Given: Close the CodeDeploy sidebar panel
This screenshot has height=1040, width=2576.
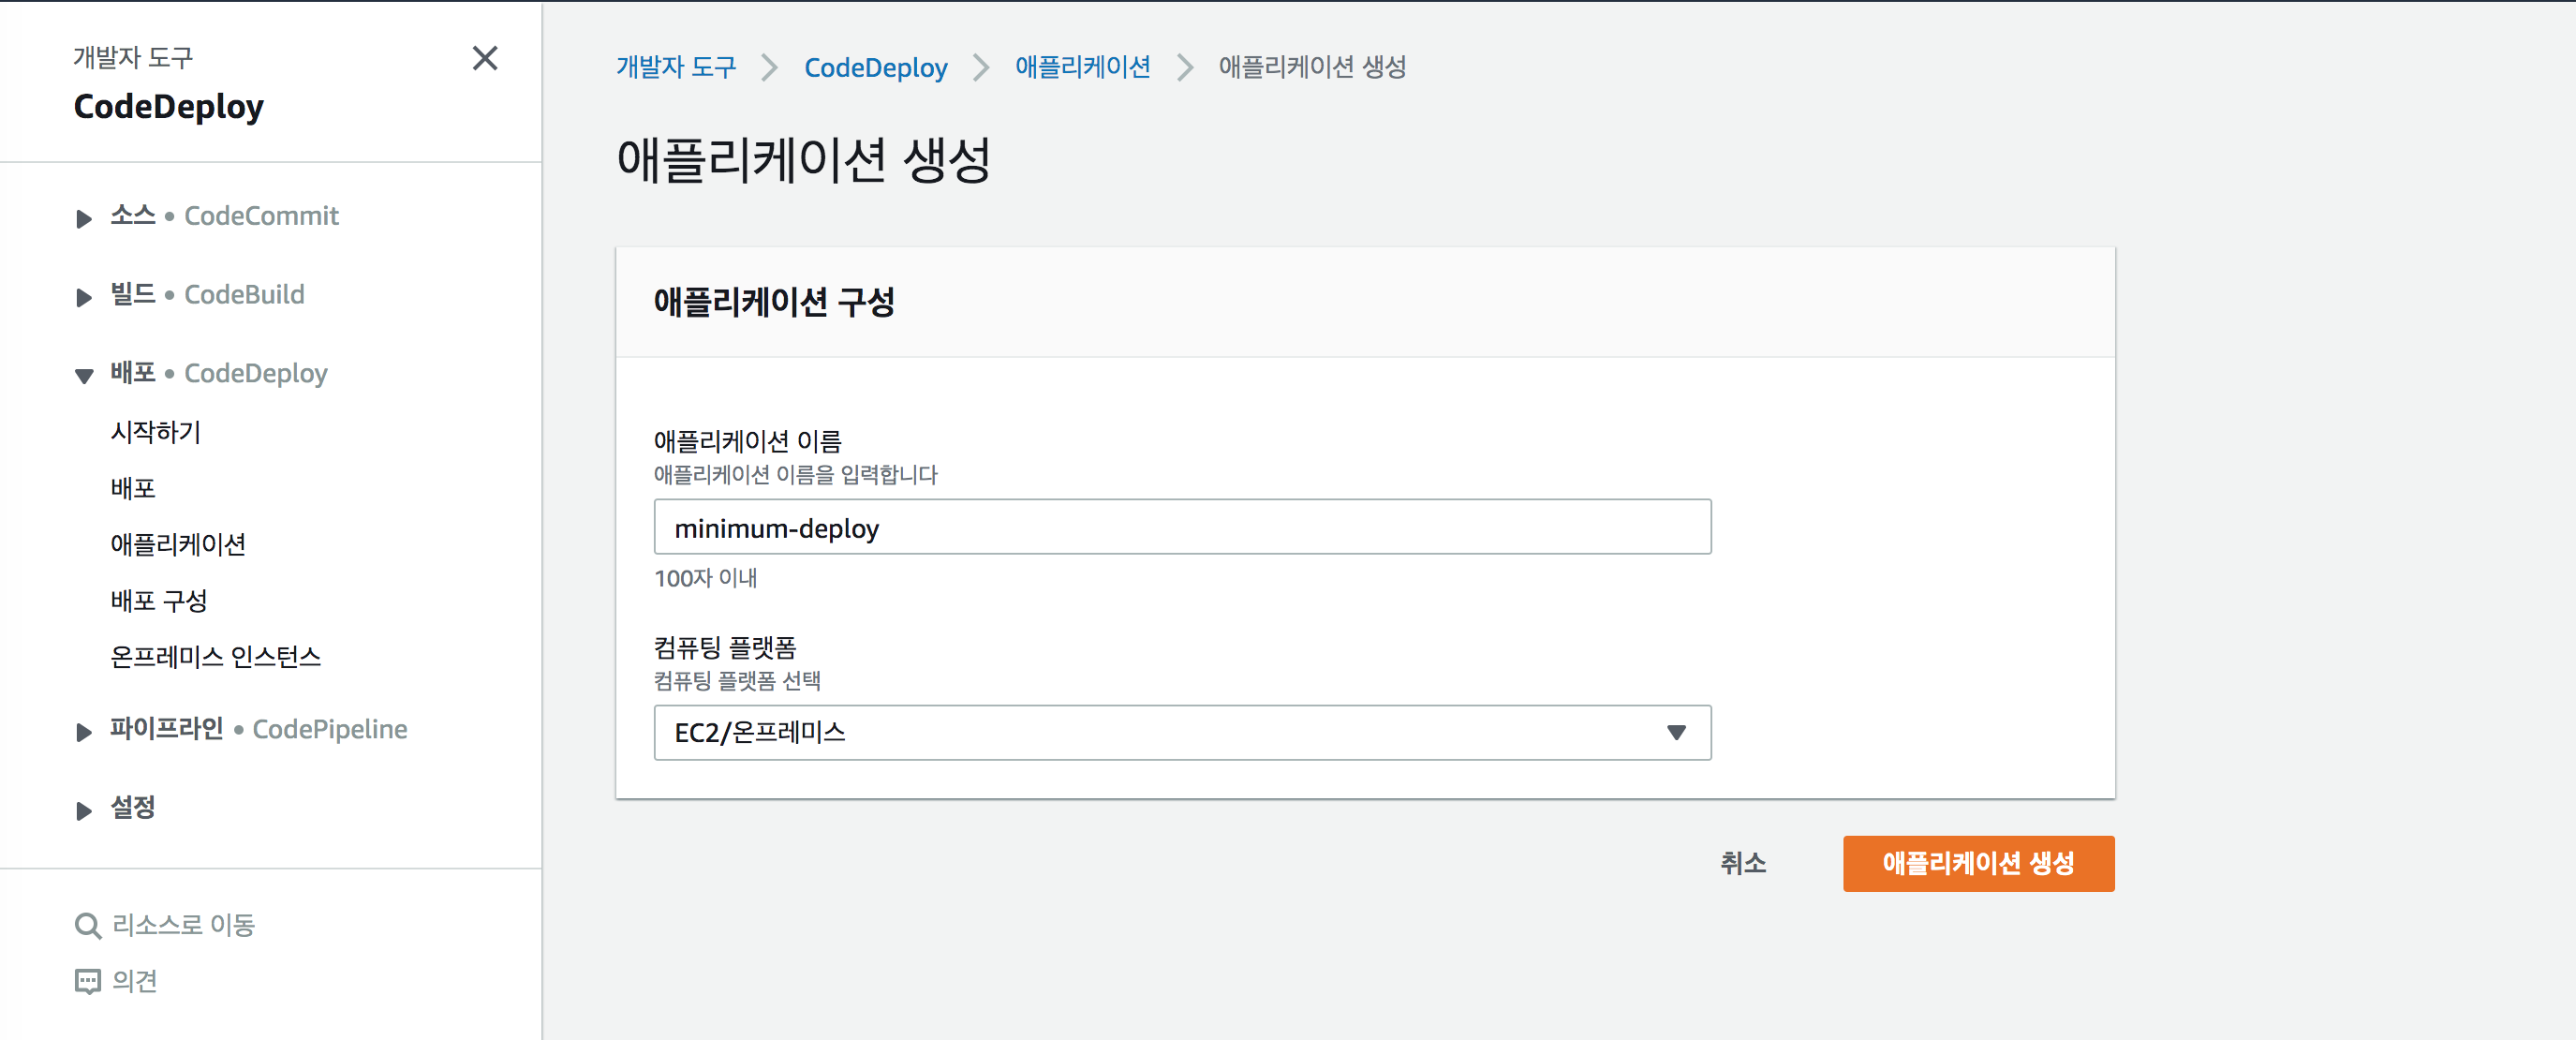Looking at the screenshot, I should pyautogui.click(x=485, y=58).
